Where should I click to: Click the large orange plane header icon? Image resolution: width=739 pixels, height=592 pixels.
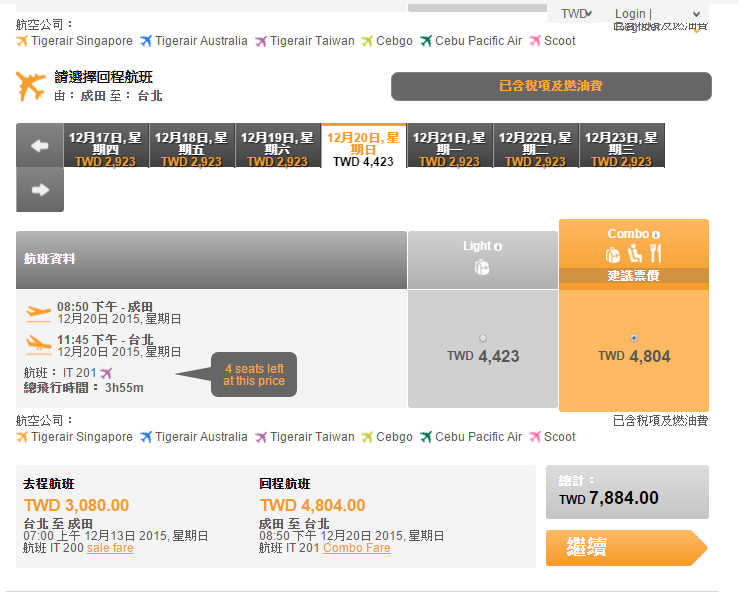click(x=31, y=86)
